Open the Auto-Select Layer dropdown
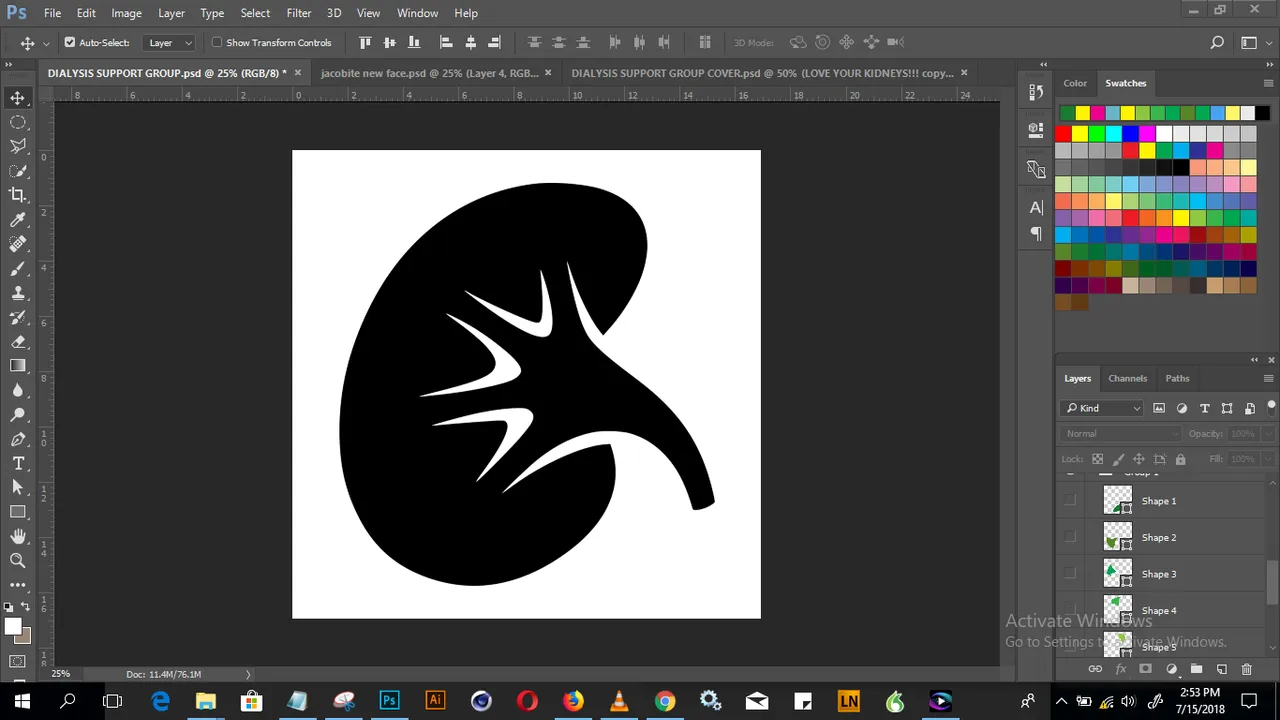This screenshot has height=720, width=1280. point(170,42)
